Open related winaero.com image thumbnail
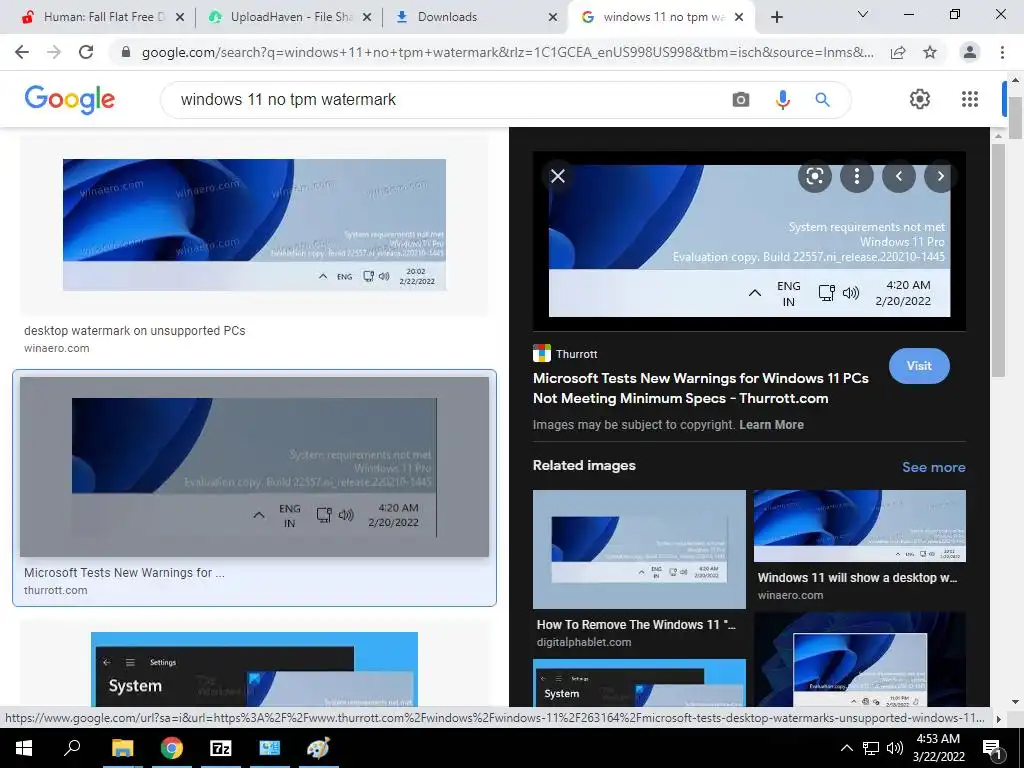Screen dimensions: 1024x768 pos(859,526)
